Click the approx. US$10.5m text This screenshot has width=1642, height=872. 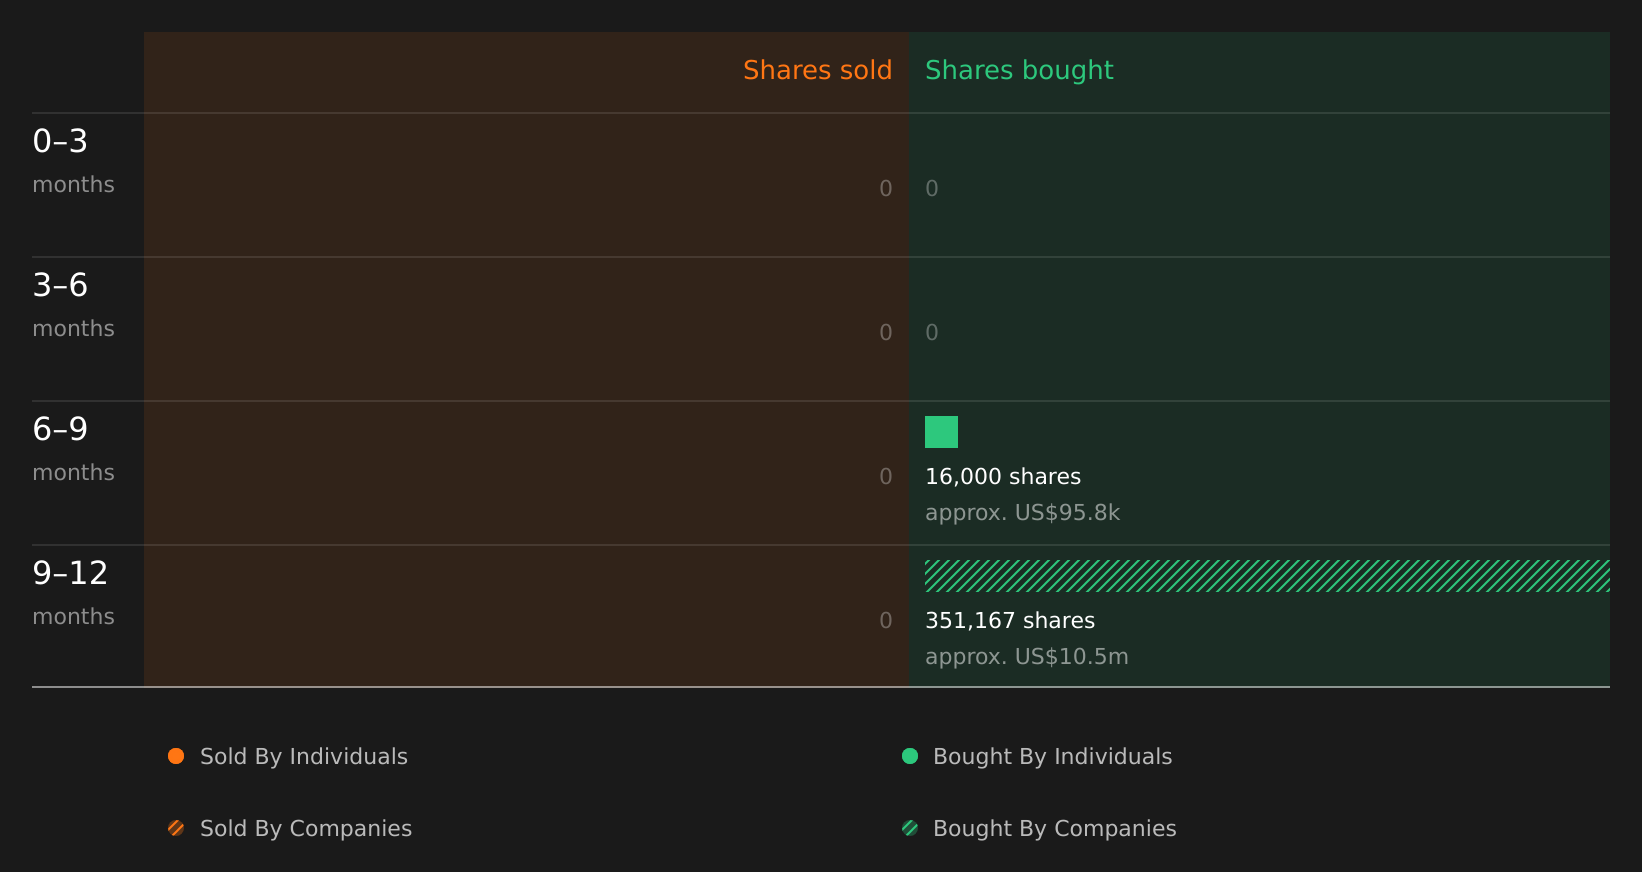click(x=1027, y=657)
